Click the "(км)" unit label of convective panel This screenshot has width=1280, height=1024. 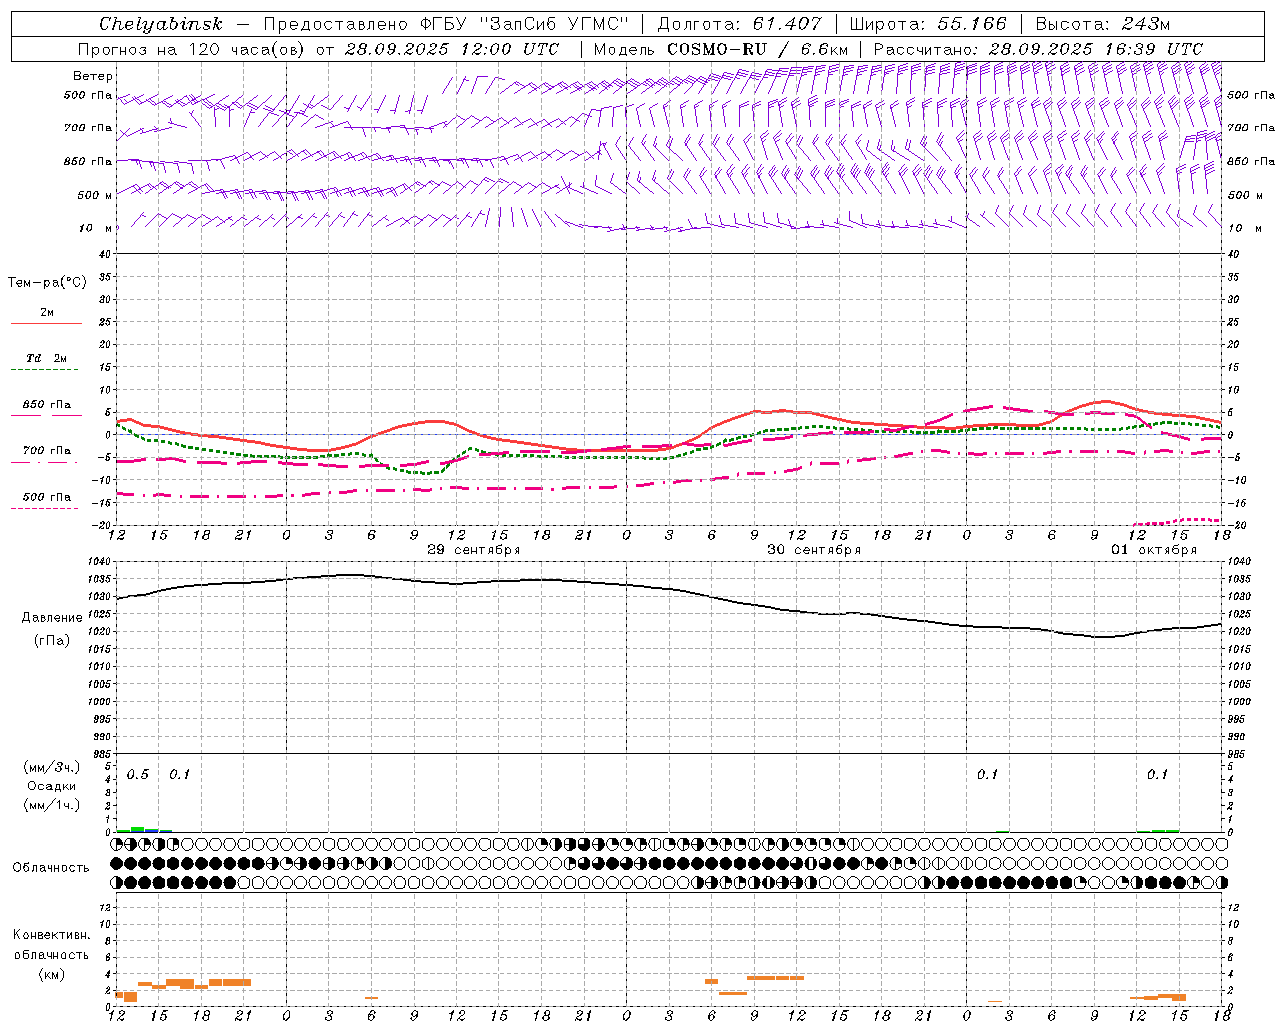point(51,974)
